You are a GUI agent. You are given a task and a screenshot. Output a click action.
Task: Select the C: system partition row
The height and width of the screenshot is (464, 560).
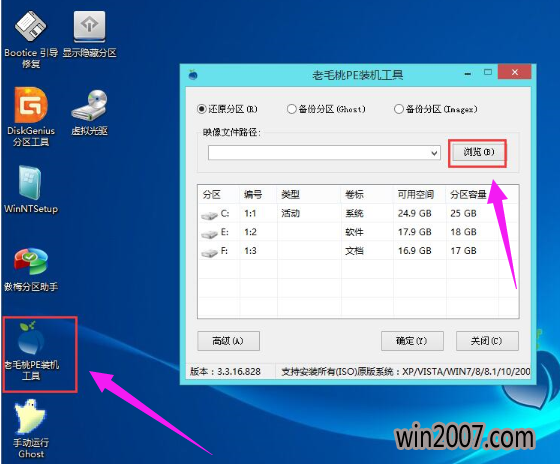tap(358, 214)
